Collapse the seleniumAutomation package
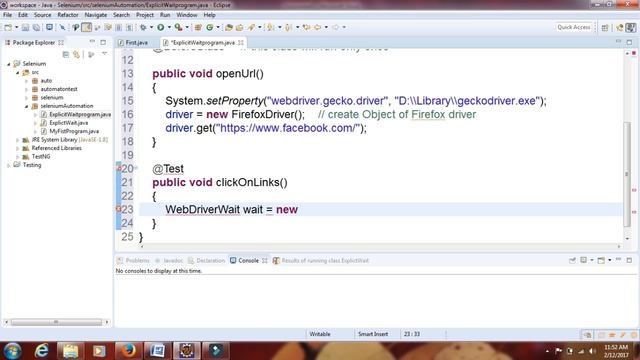The width and height of the screenshot is (640, 360). click(x=27, y=106)
